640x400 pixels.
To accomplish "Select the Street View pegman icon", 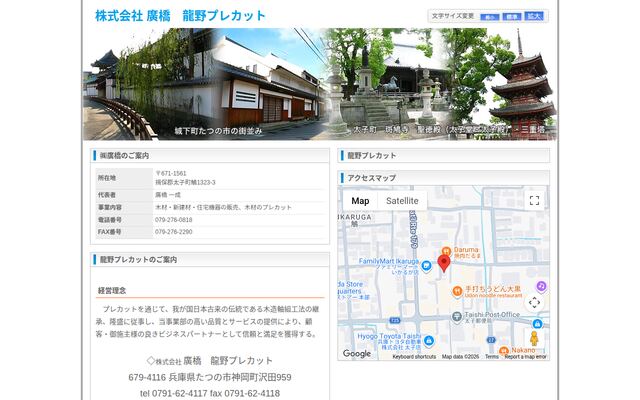I will pyautogui.click(x=534, y=338).
